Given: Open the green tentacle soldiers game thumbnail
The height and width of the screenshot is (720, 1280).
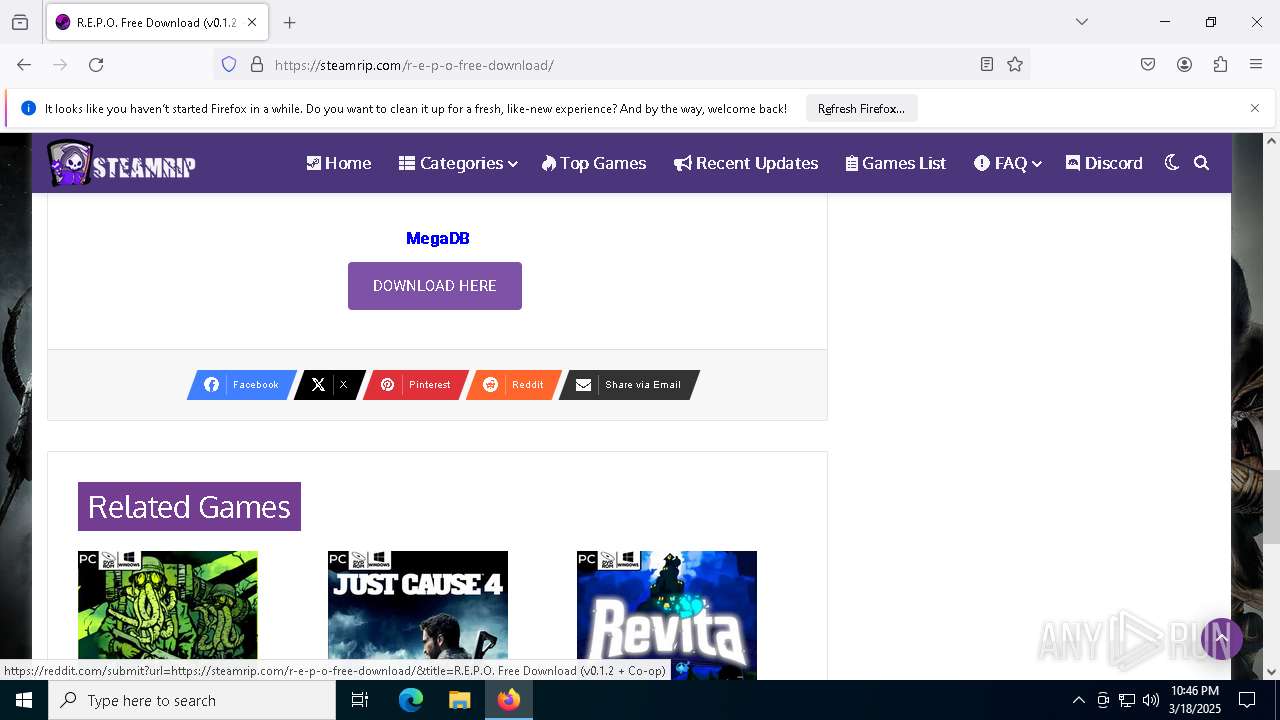Looking at the screenshot, I should (168, 606).
